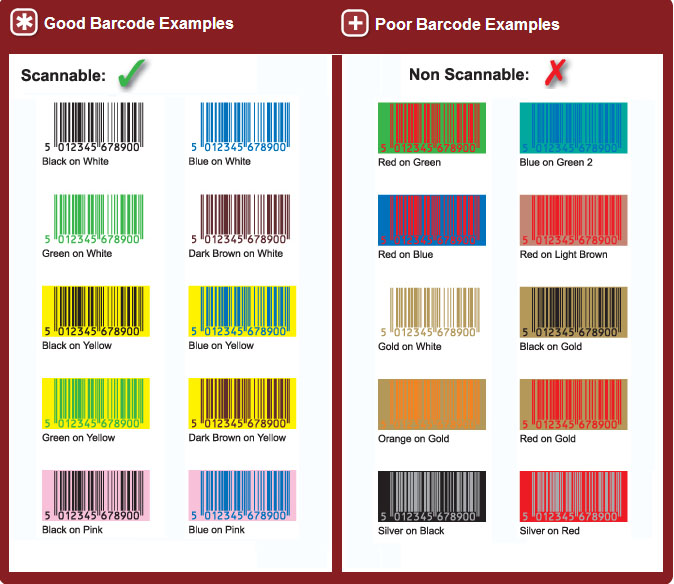Click the green checkmark next to Scannable
Image resolution: width=674 pixels, height=584 pixels.
132,73
